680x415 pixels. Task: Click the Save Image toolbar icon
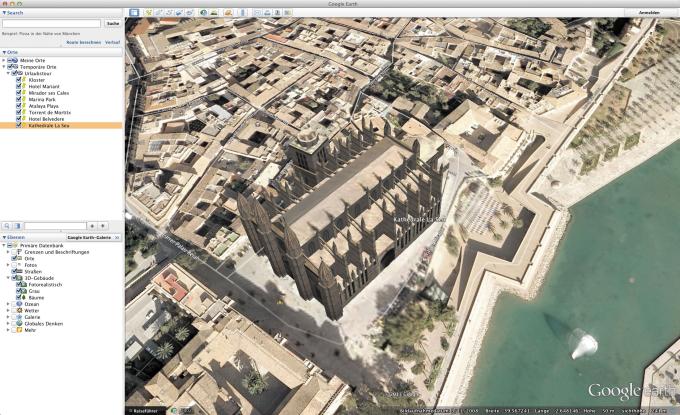tap(277, 13)
